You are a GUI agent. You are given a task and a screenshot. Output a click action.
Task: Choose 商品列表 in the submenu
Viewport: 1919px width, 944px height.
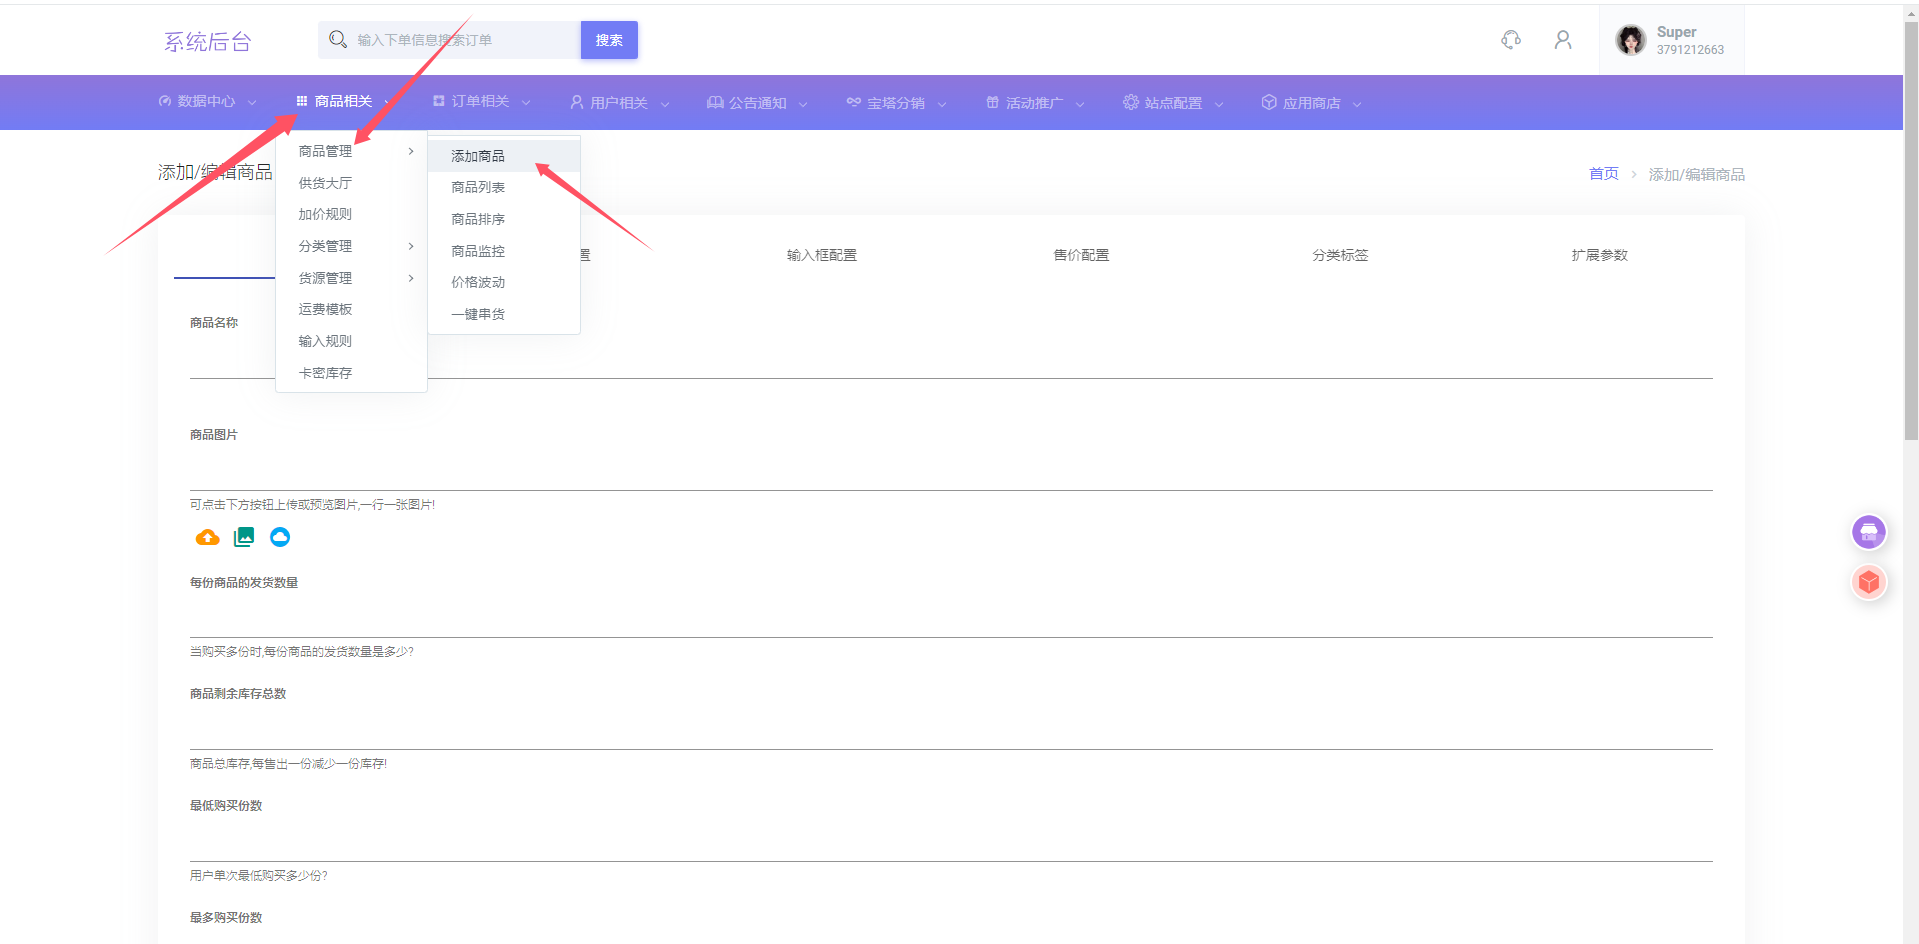478,187
